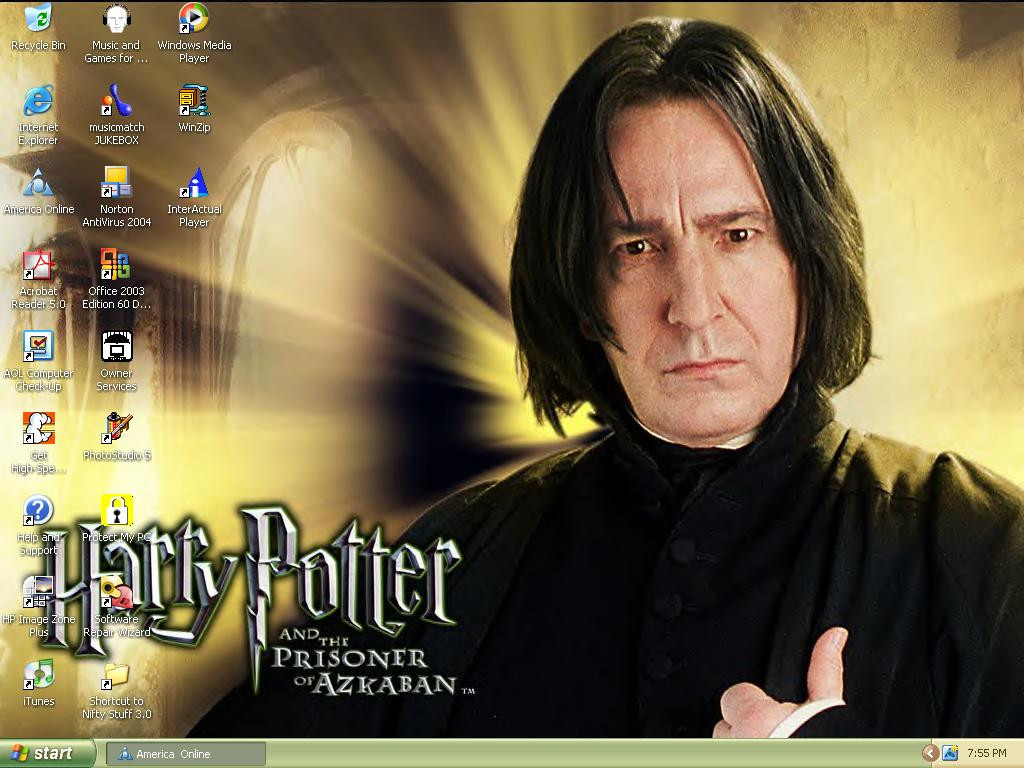
Task: Click the Get High-Speed shortcut icon
Action: (x=38, y=429)
